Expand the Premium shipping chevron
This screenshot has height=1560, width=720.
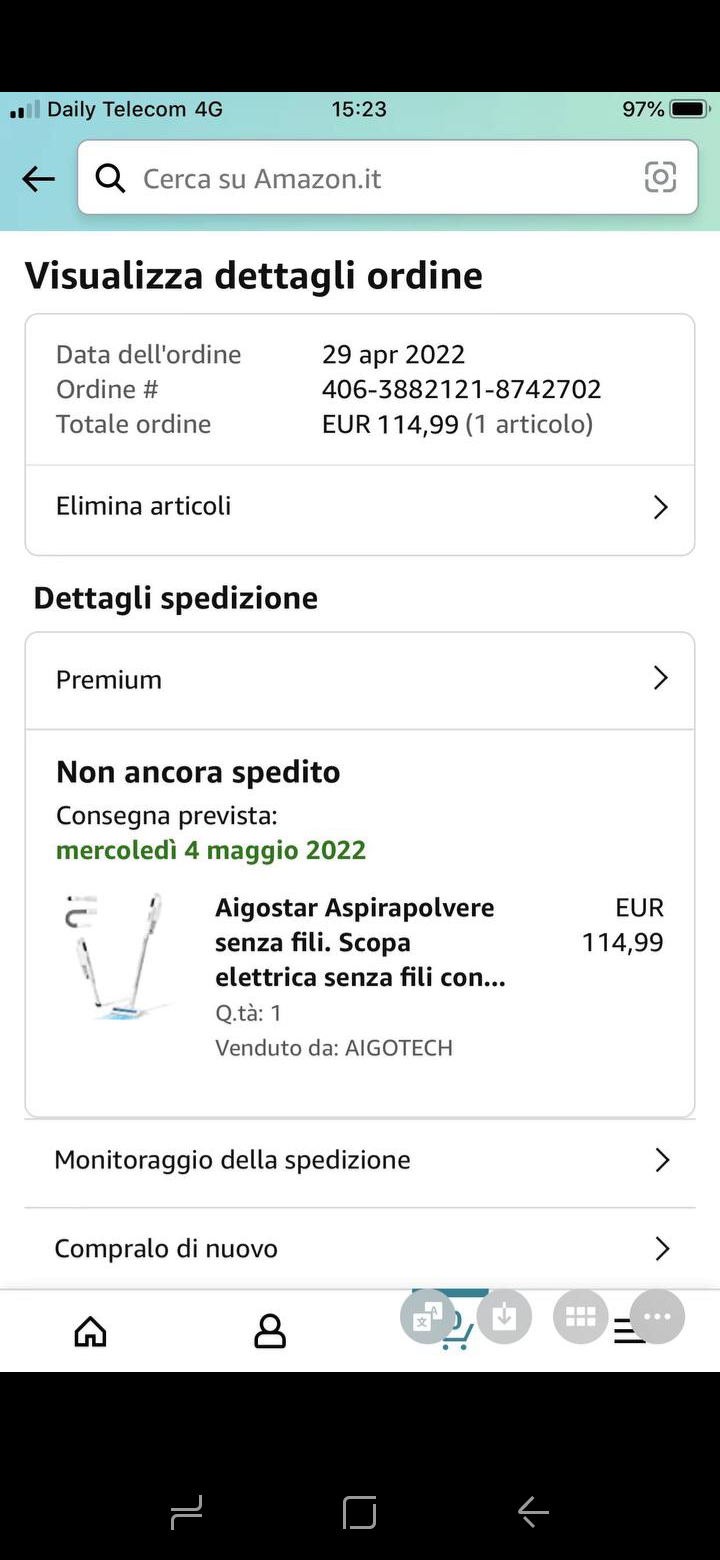[x=660, y=679]
